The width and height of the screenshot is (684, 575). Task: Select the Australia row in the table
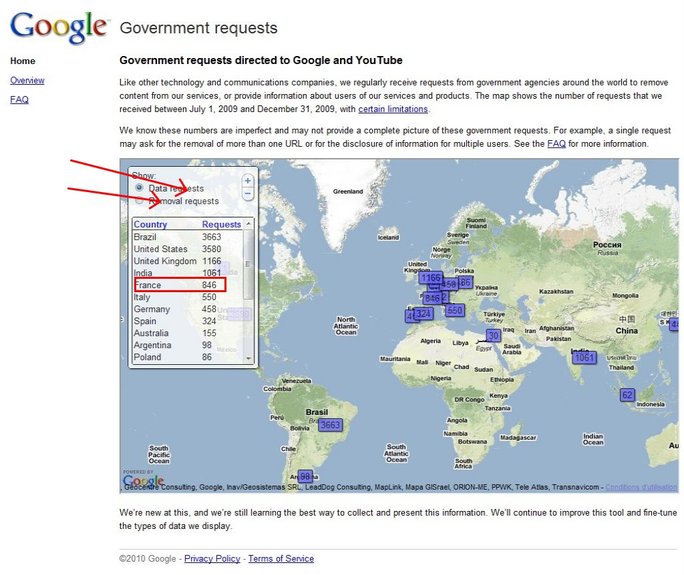point(188,333)
